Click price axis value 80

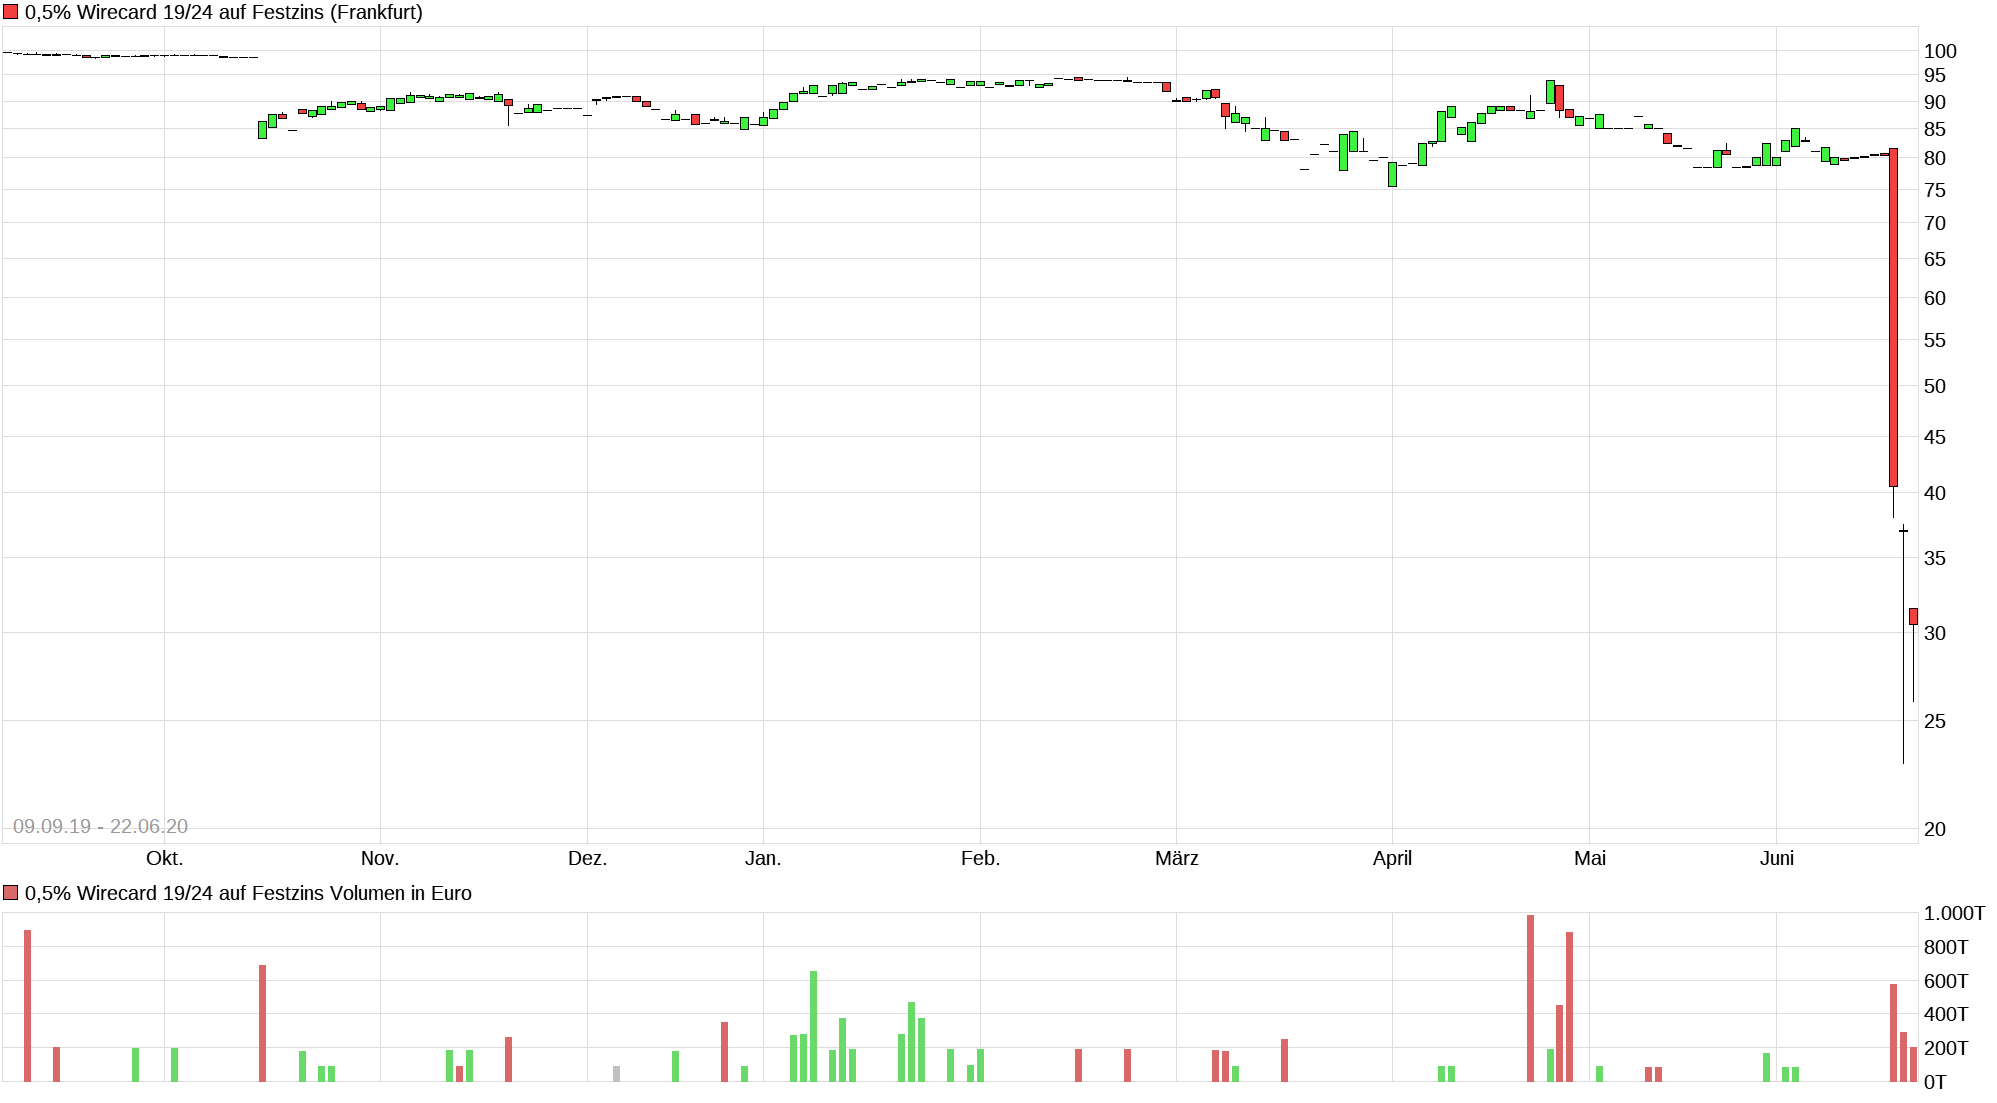pyautogui.click(x=1935, y=158)
